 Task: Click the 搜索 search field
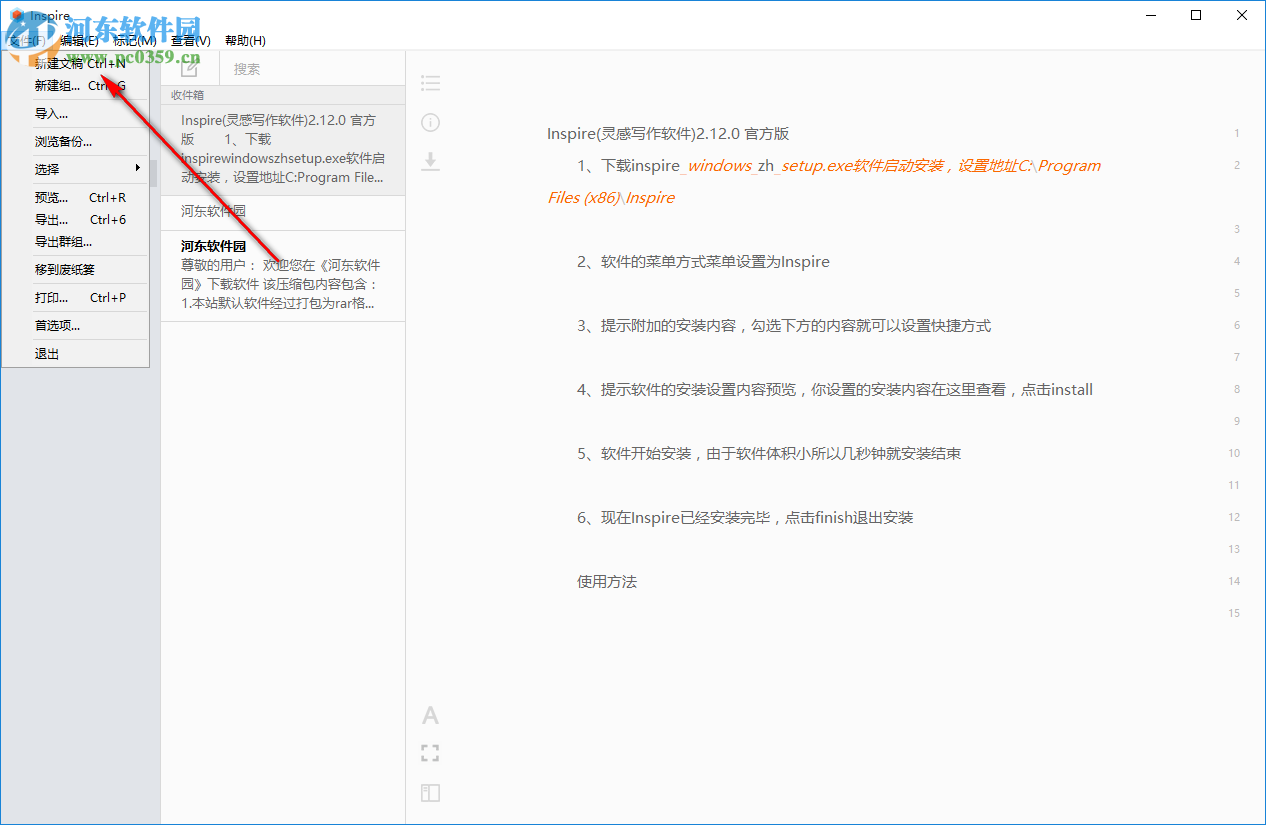[312, 69]
